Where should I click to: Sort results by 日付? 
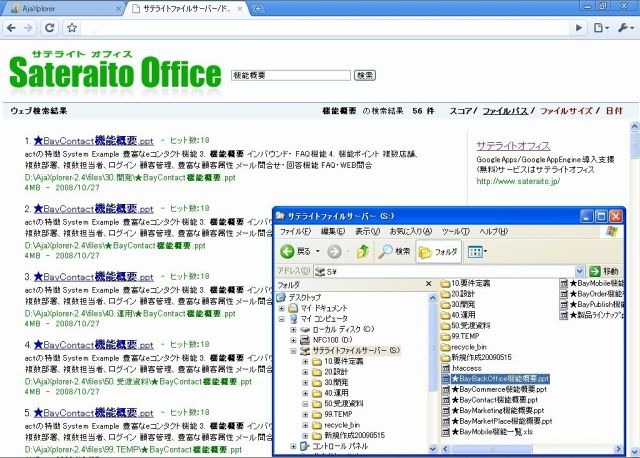pyautogui.click(x=614, y=111)
